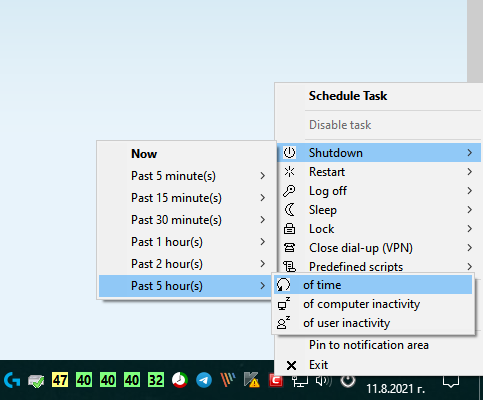Click the Lock padlock icon

[289, 229]
